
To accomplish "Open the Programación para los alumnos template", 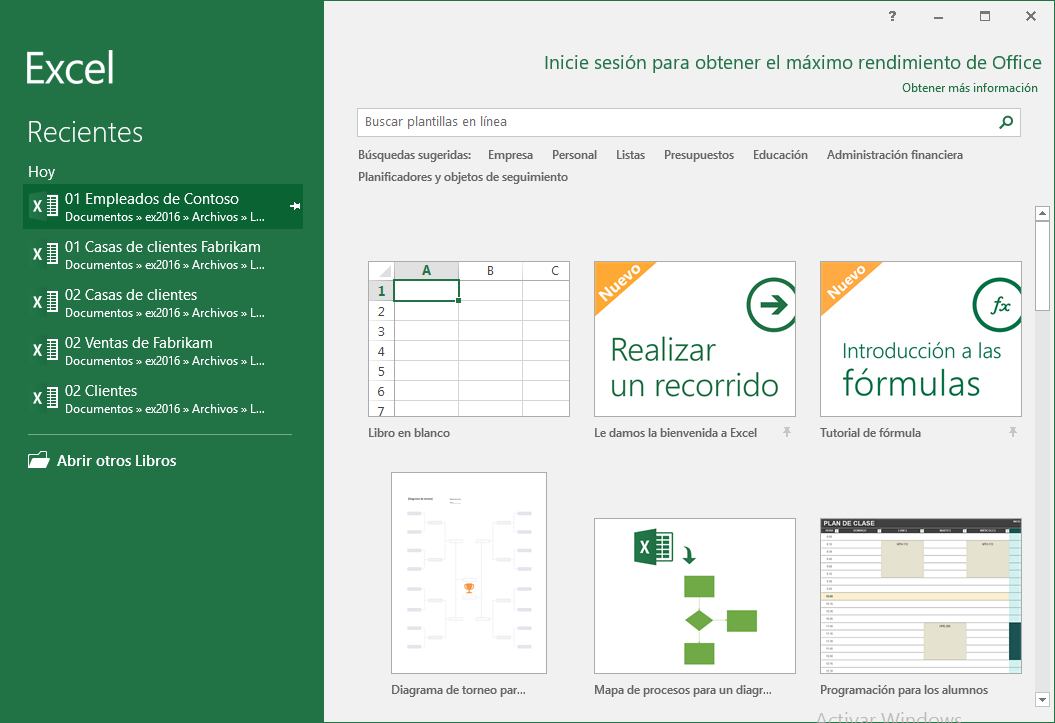I will 920,595.
